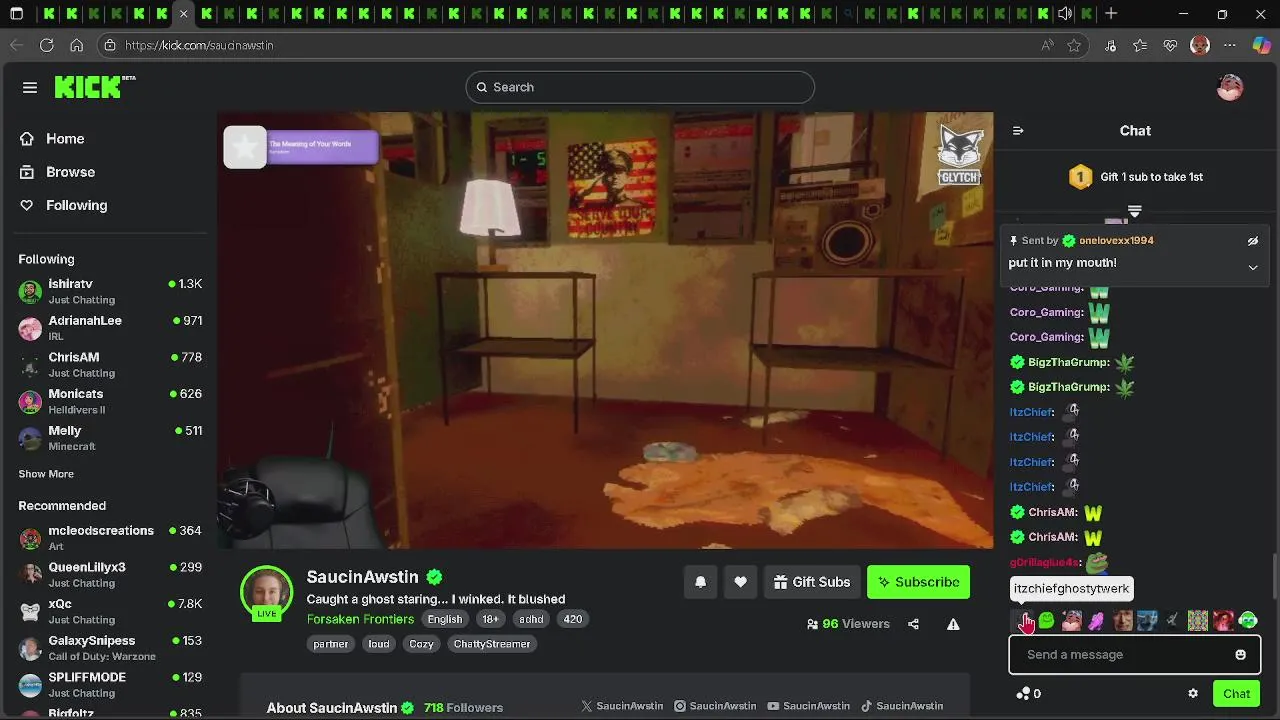The image size is (1280, 720).
Task: Open GalaxySnipess' Warzone stream
Action: coord(110,648)
